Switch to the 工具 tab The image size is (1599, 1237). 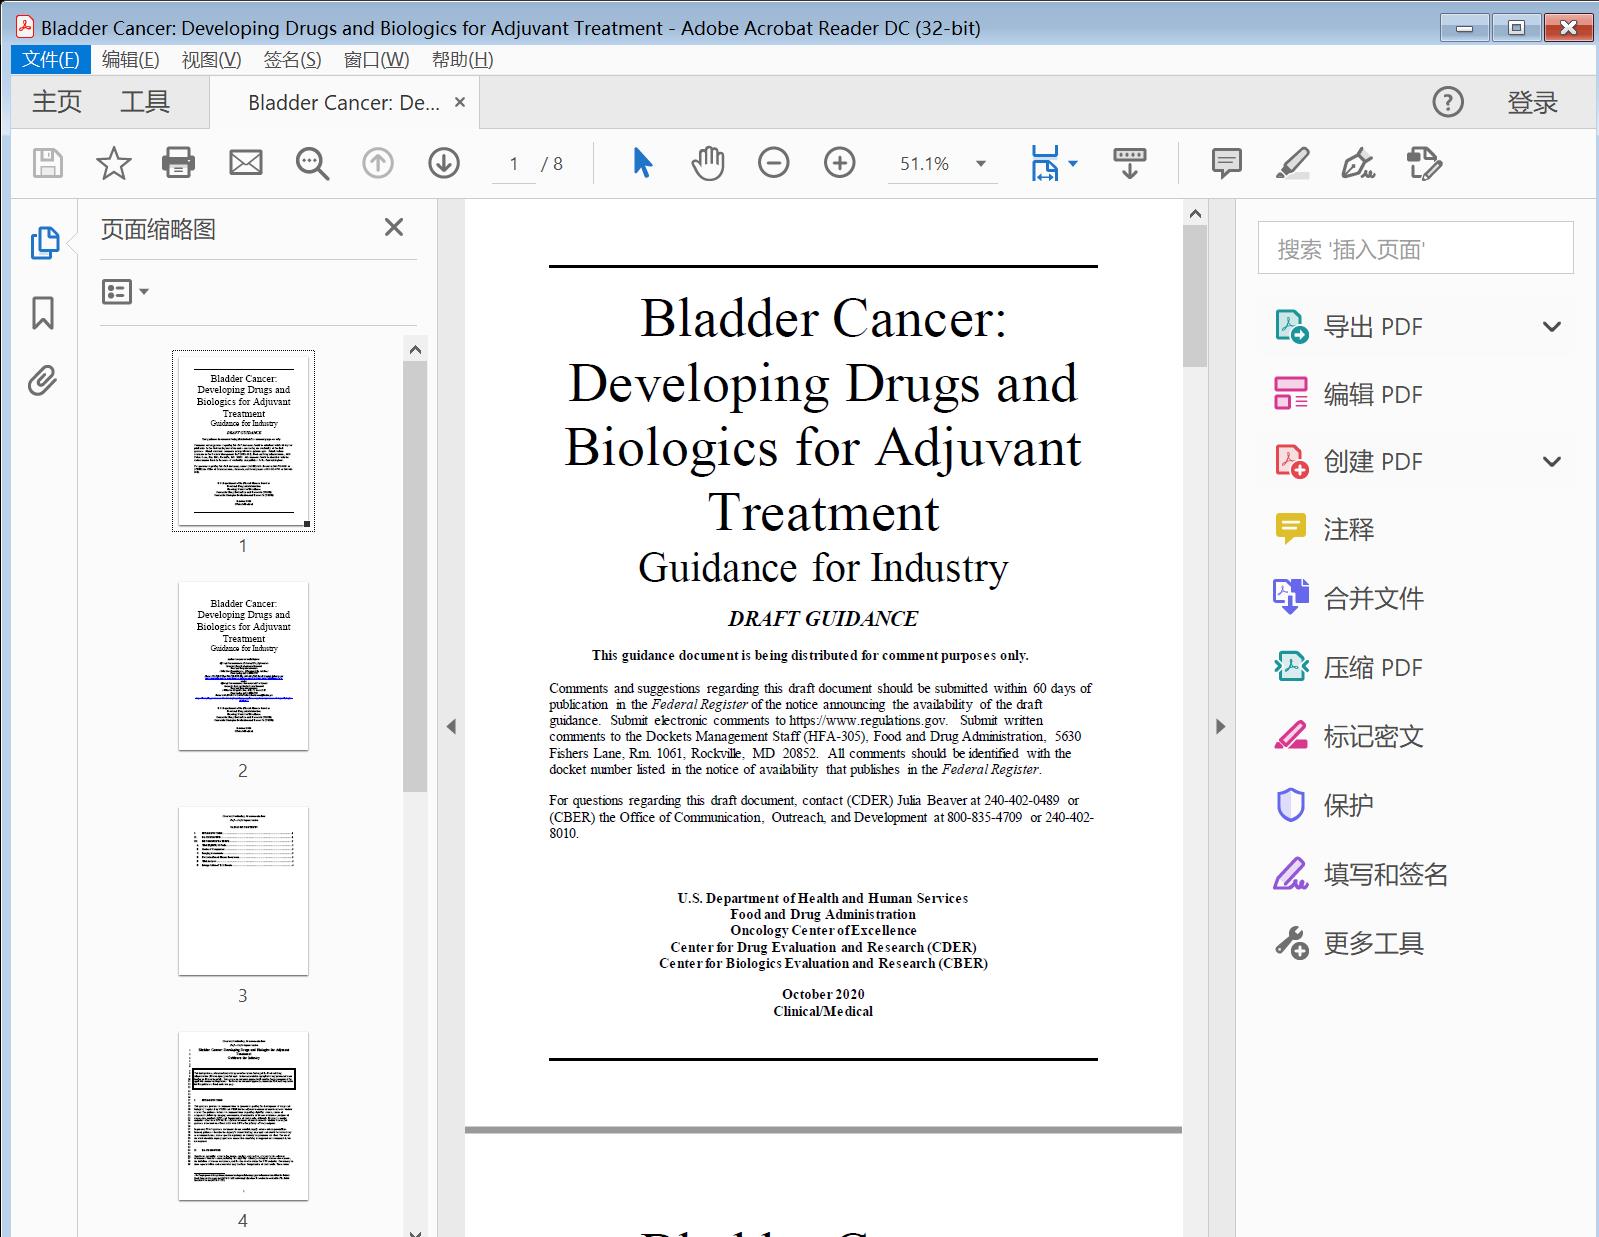pyautogui.click(x=145, y=102)
